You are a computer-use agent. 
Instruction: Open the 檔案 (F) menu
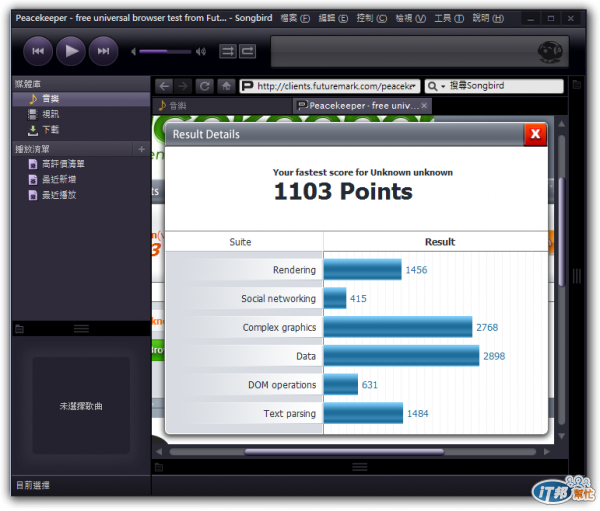coord(295,18)
